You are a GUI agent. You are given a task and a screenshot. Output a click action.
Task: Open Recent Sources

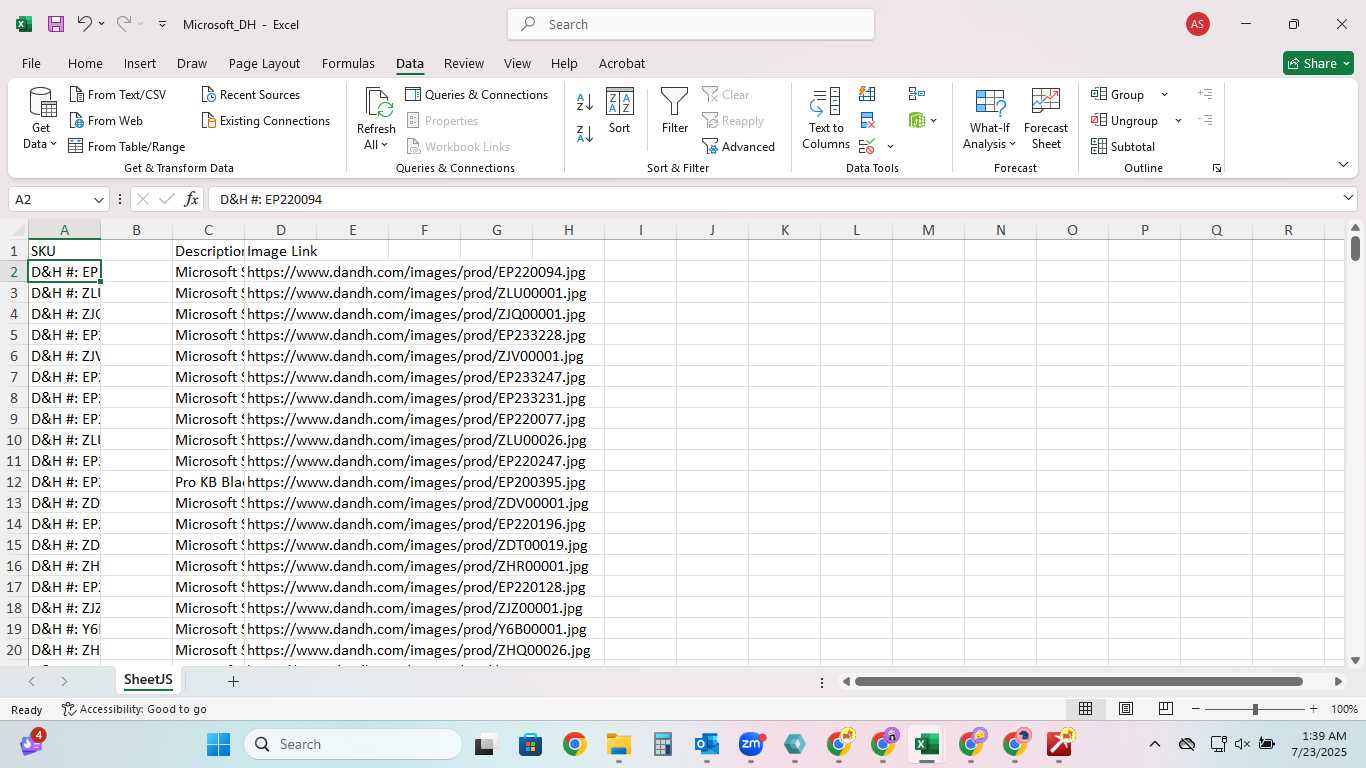[x=250, y=94]
